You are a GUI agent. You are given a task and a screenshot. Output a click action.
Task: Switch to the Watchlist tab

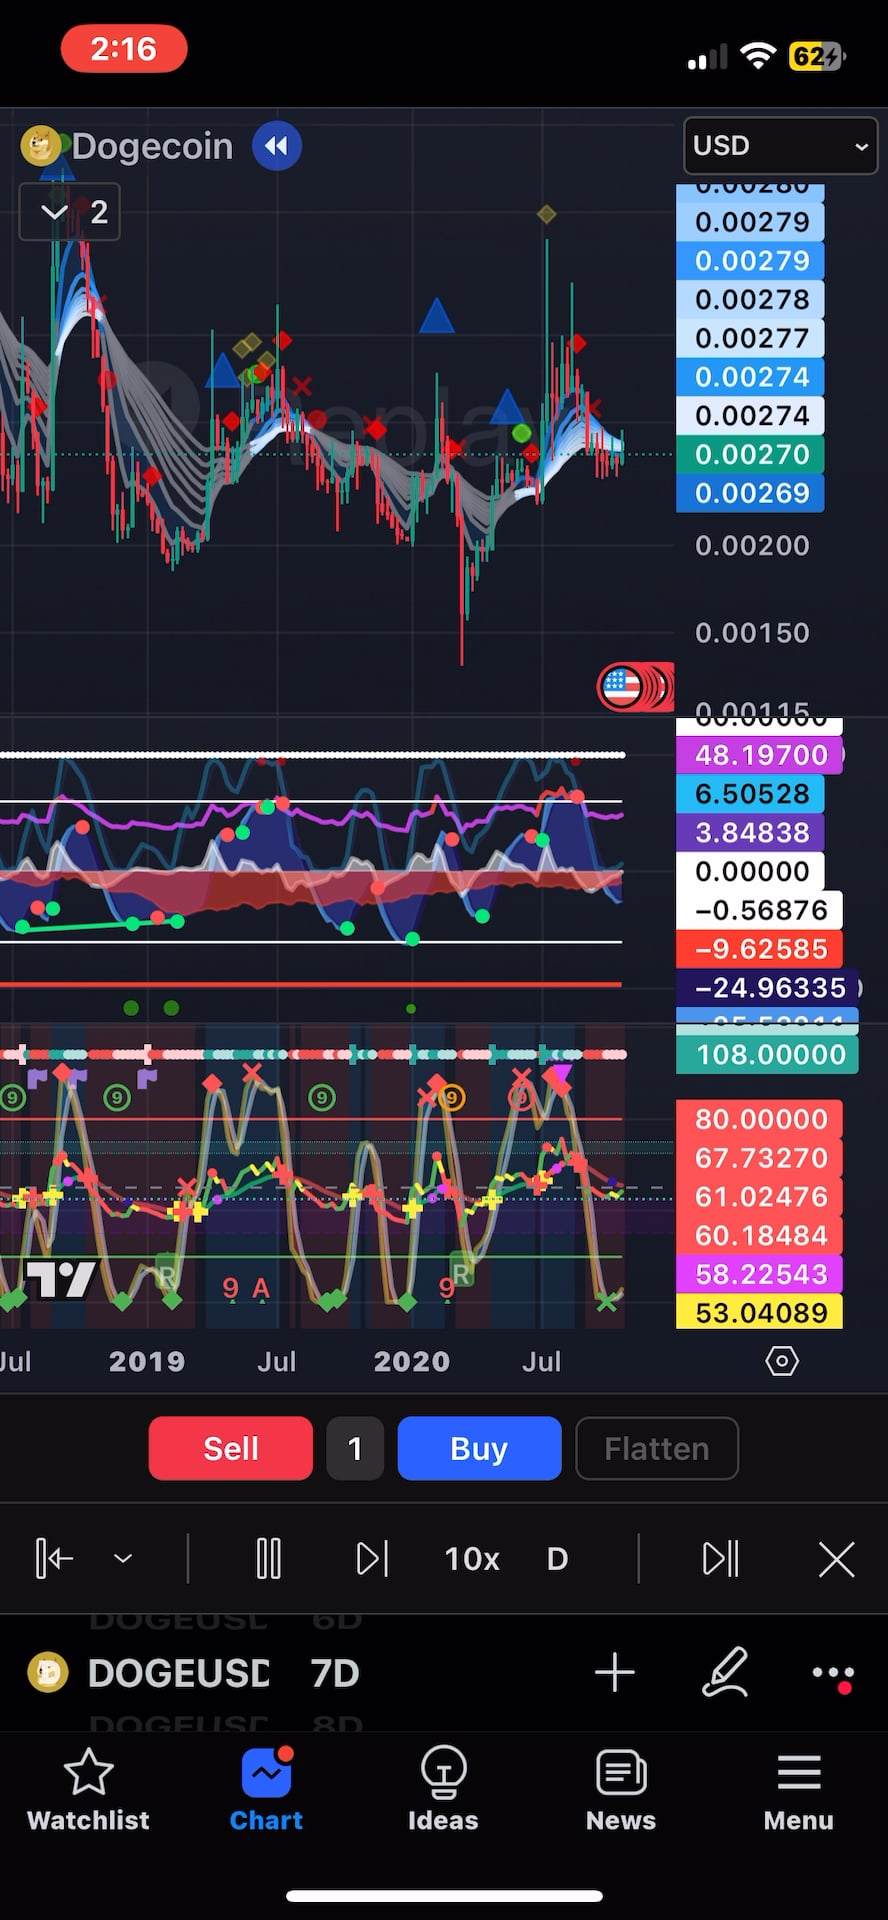coord(88,1790)
